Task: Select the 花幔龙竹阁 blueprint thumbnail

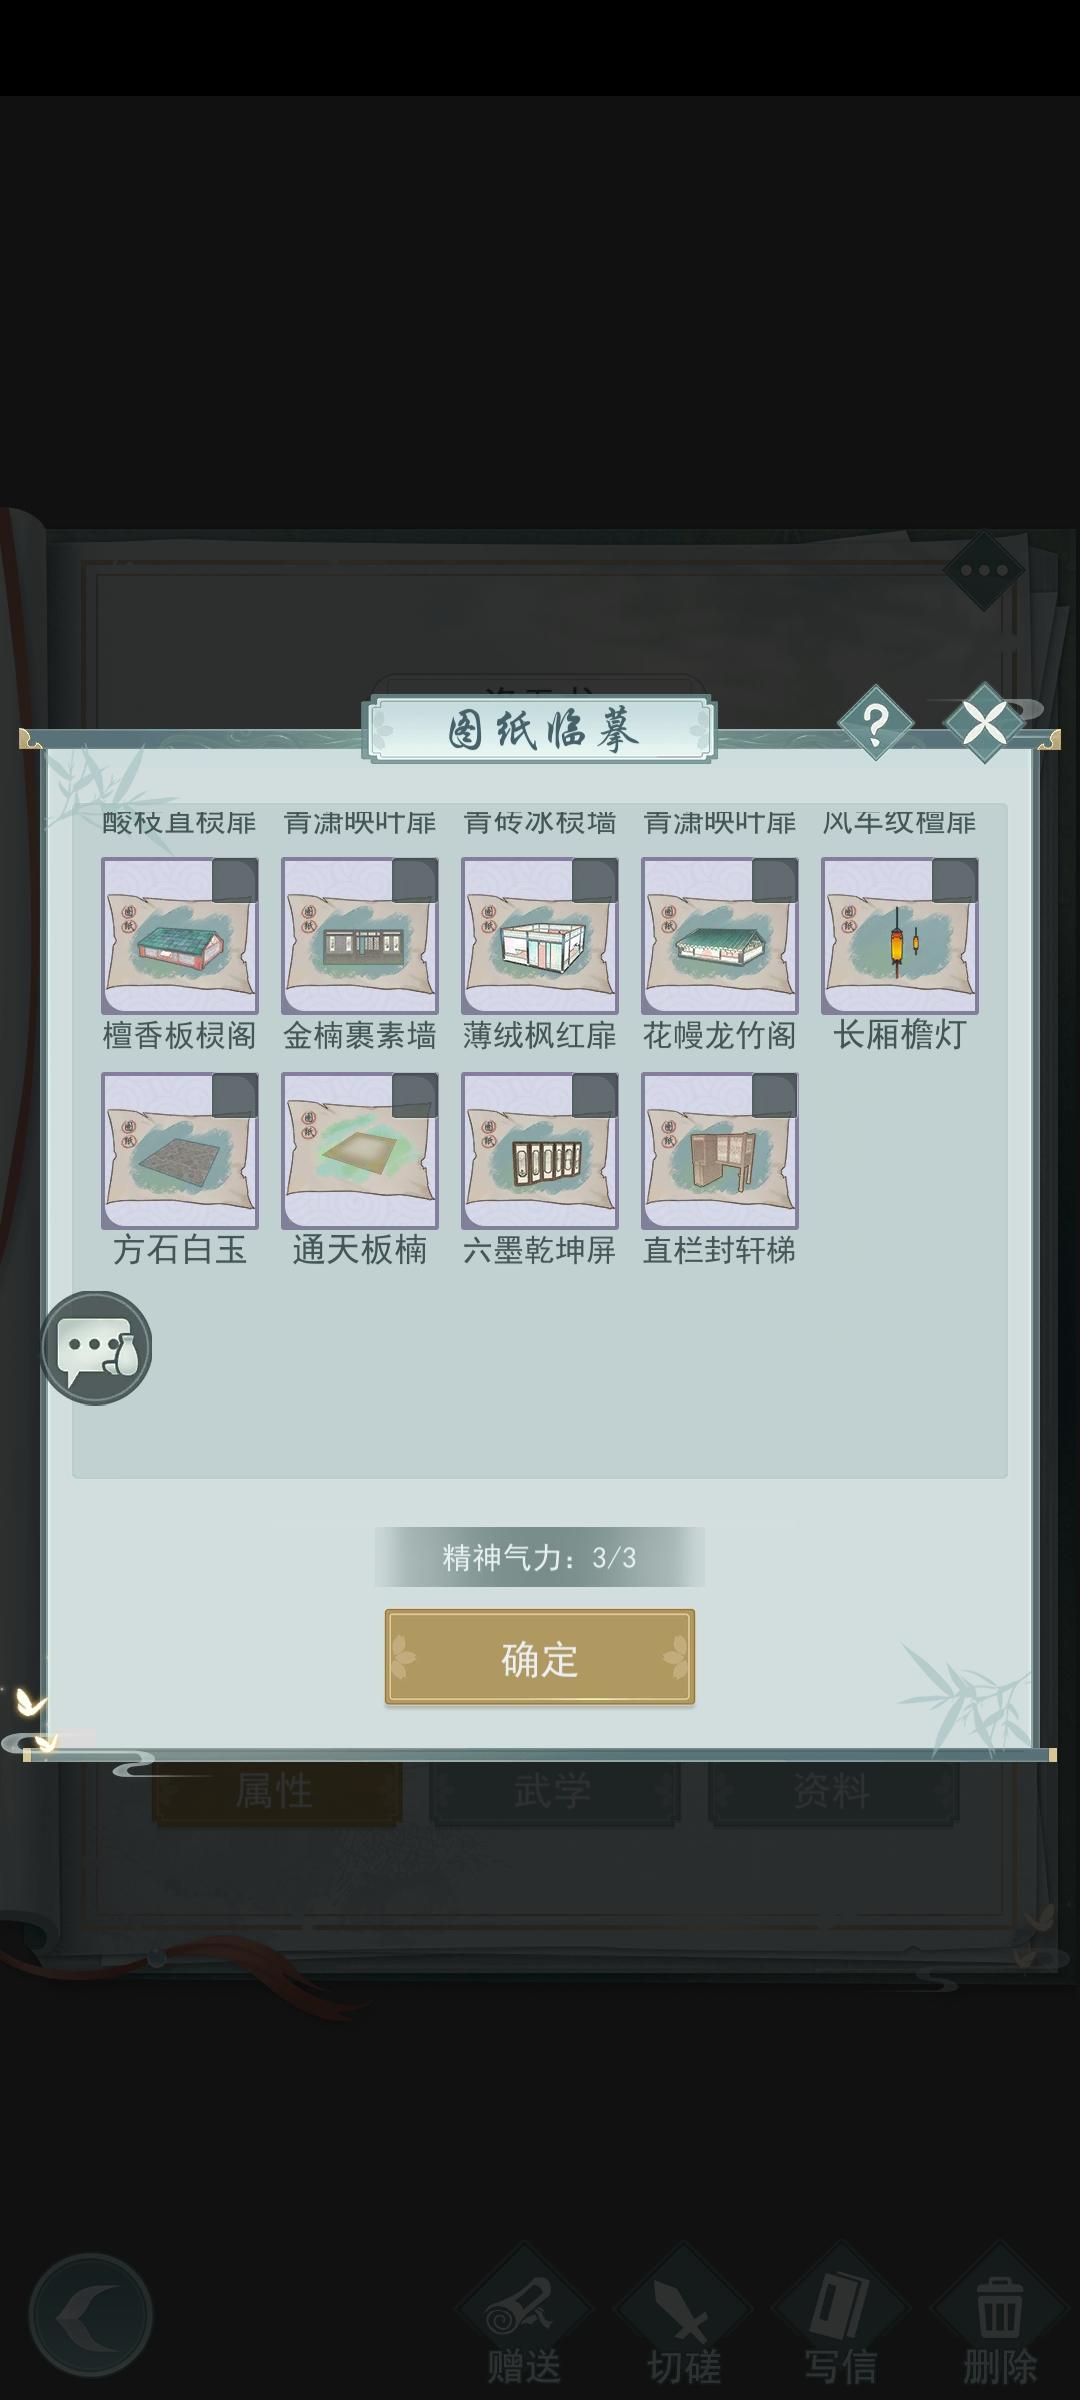Action: click(x=720, y=936)
